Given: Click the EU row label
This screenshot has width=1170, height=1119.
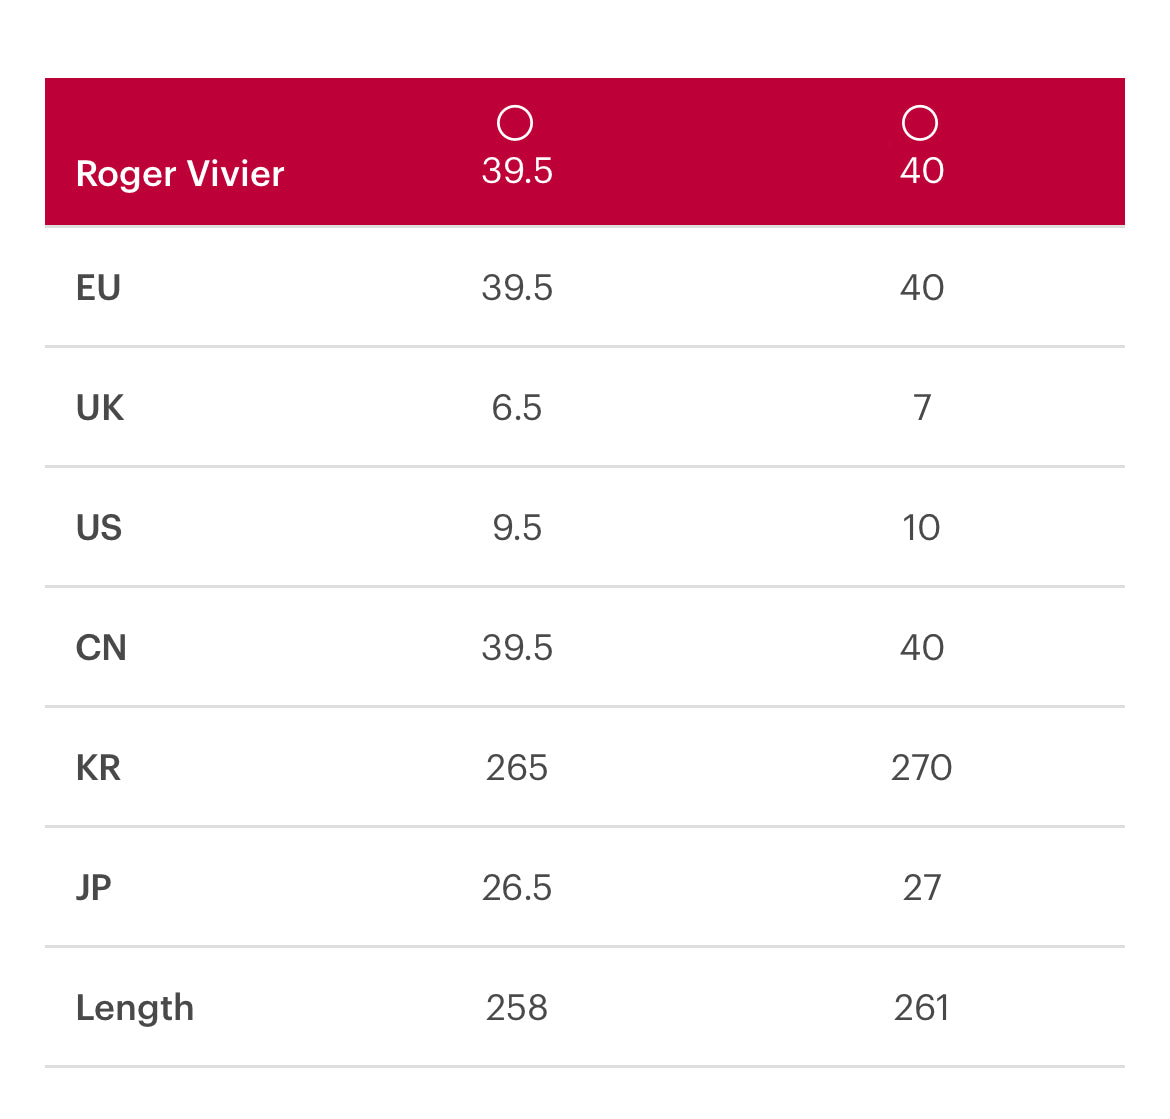Looking at the screenshot, I should coord(98,288).
